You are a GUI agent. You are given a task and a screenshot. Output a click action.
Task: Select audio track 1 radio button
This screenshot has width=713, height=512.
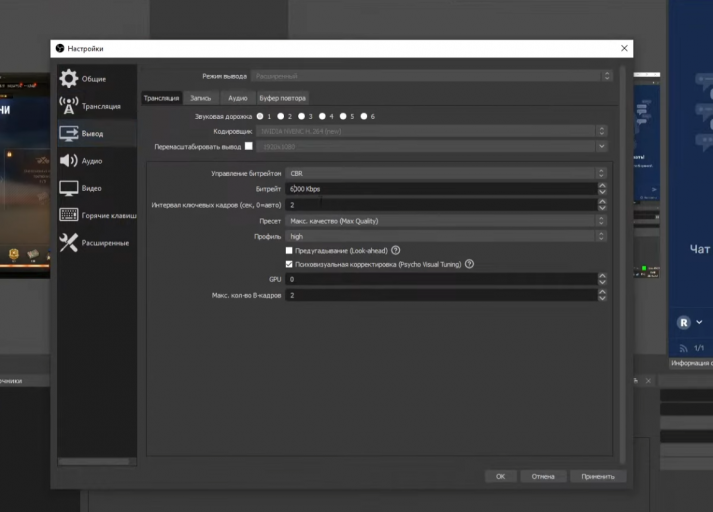point(260,116)
